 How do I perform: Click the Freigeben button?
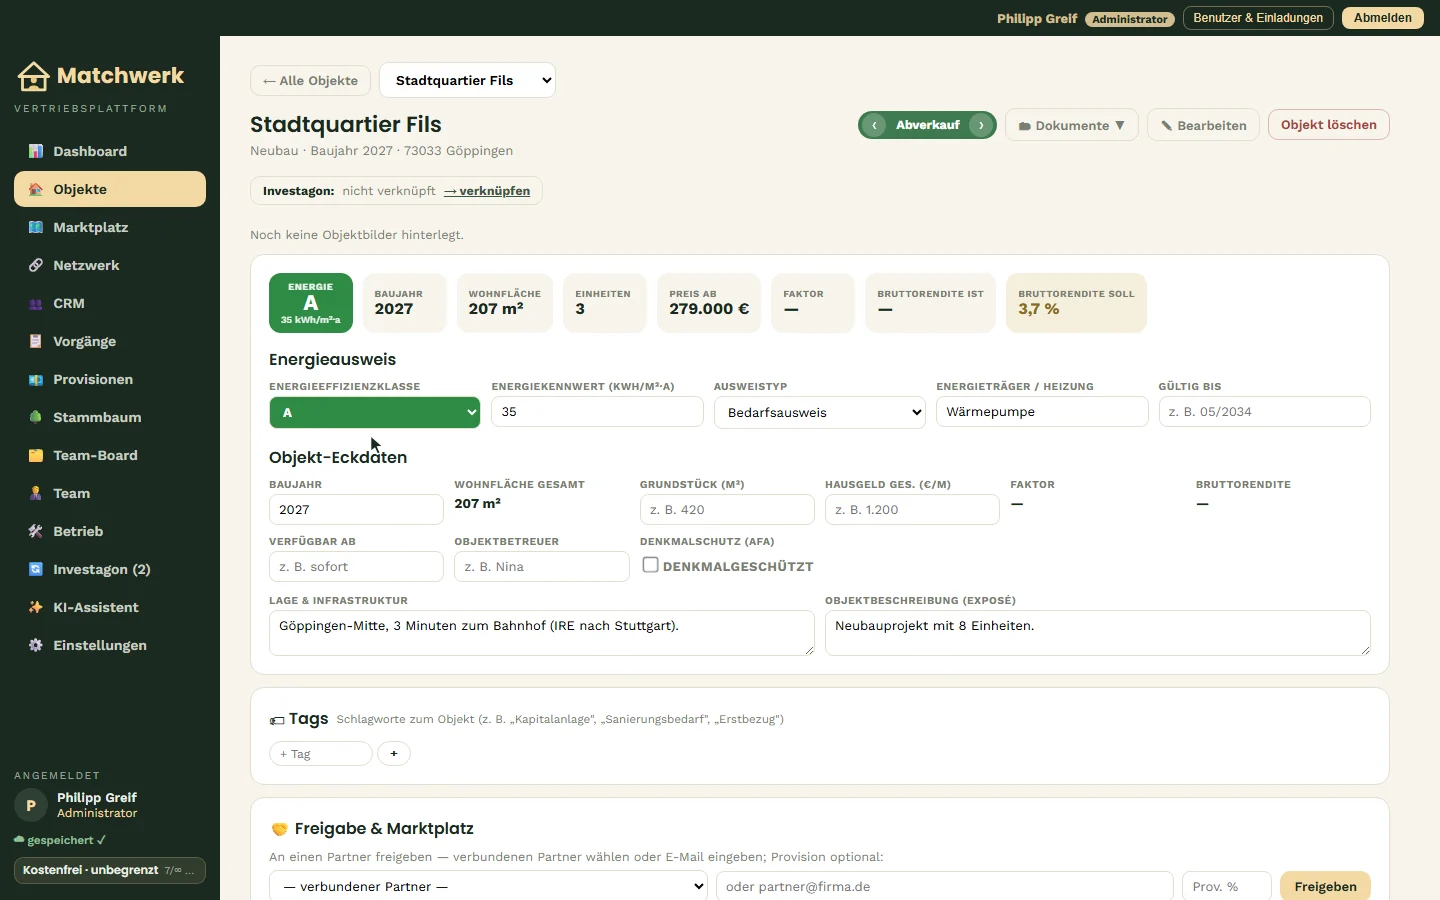click(1325, 886)
